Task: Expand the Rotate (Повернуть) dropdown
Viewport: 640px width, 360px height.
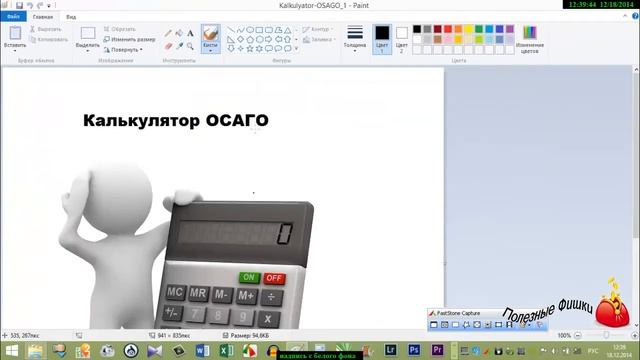Action: click(141, 49)
